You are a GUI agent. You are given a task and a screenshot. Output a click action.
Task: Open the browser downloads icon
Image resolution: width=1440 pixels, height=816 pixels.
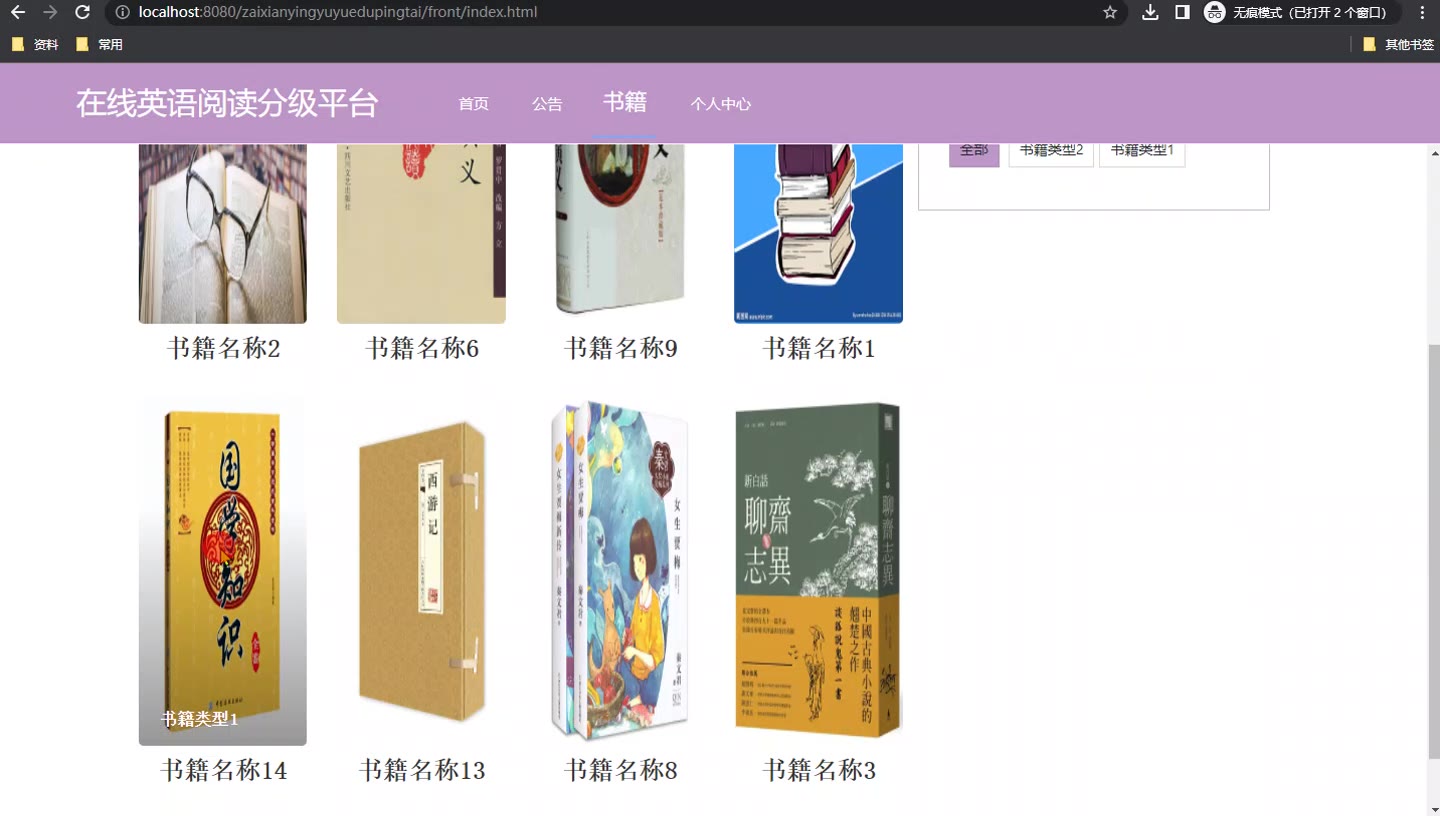(x=1150, y=12)
